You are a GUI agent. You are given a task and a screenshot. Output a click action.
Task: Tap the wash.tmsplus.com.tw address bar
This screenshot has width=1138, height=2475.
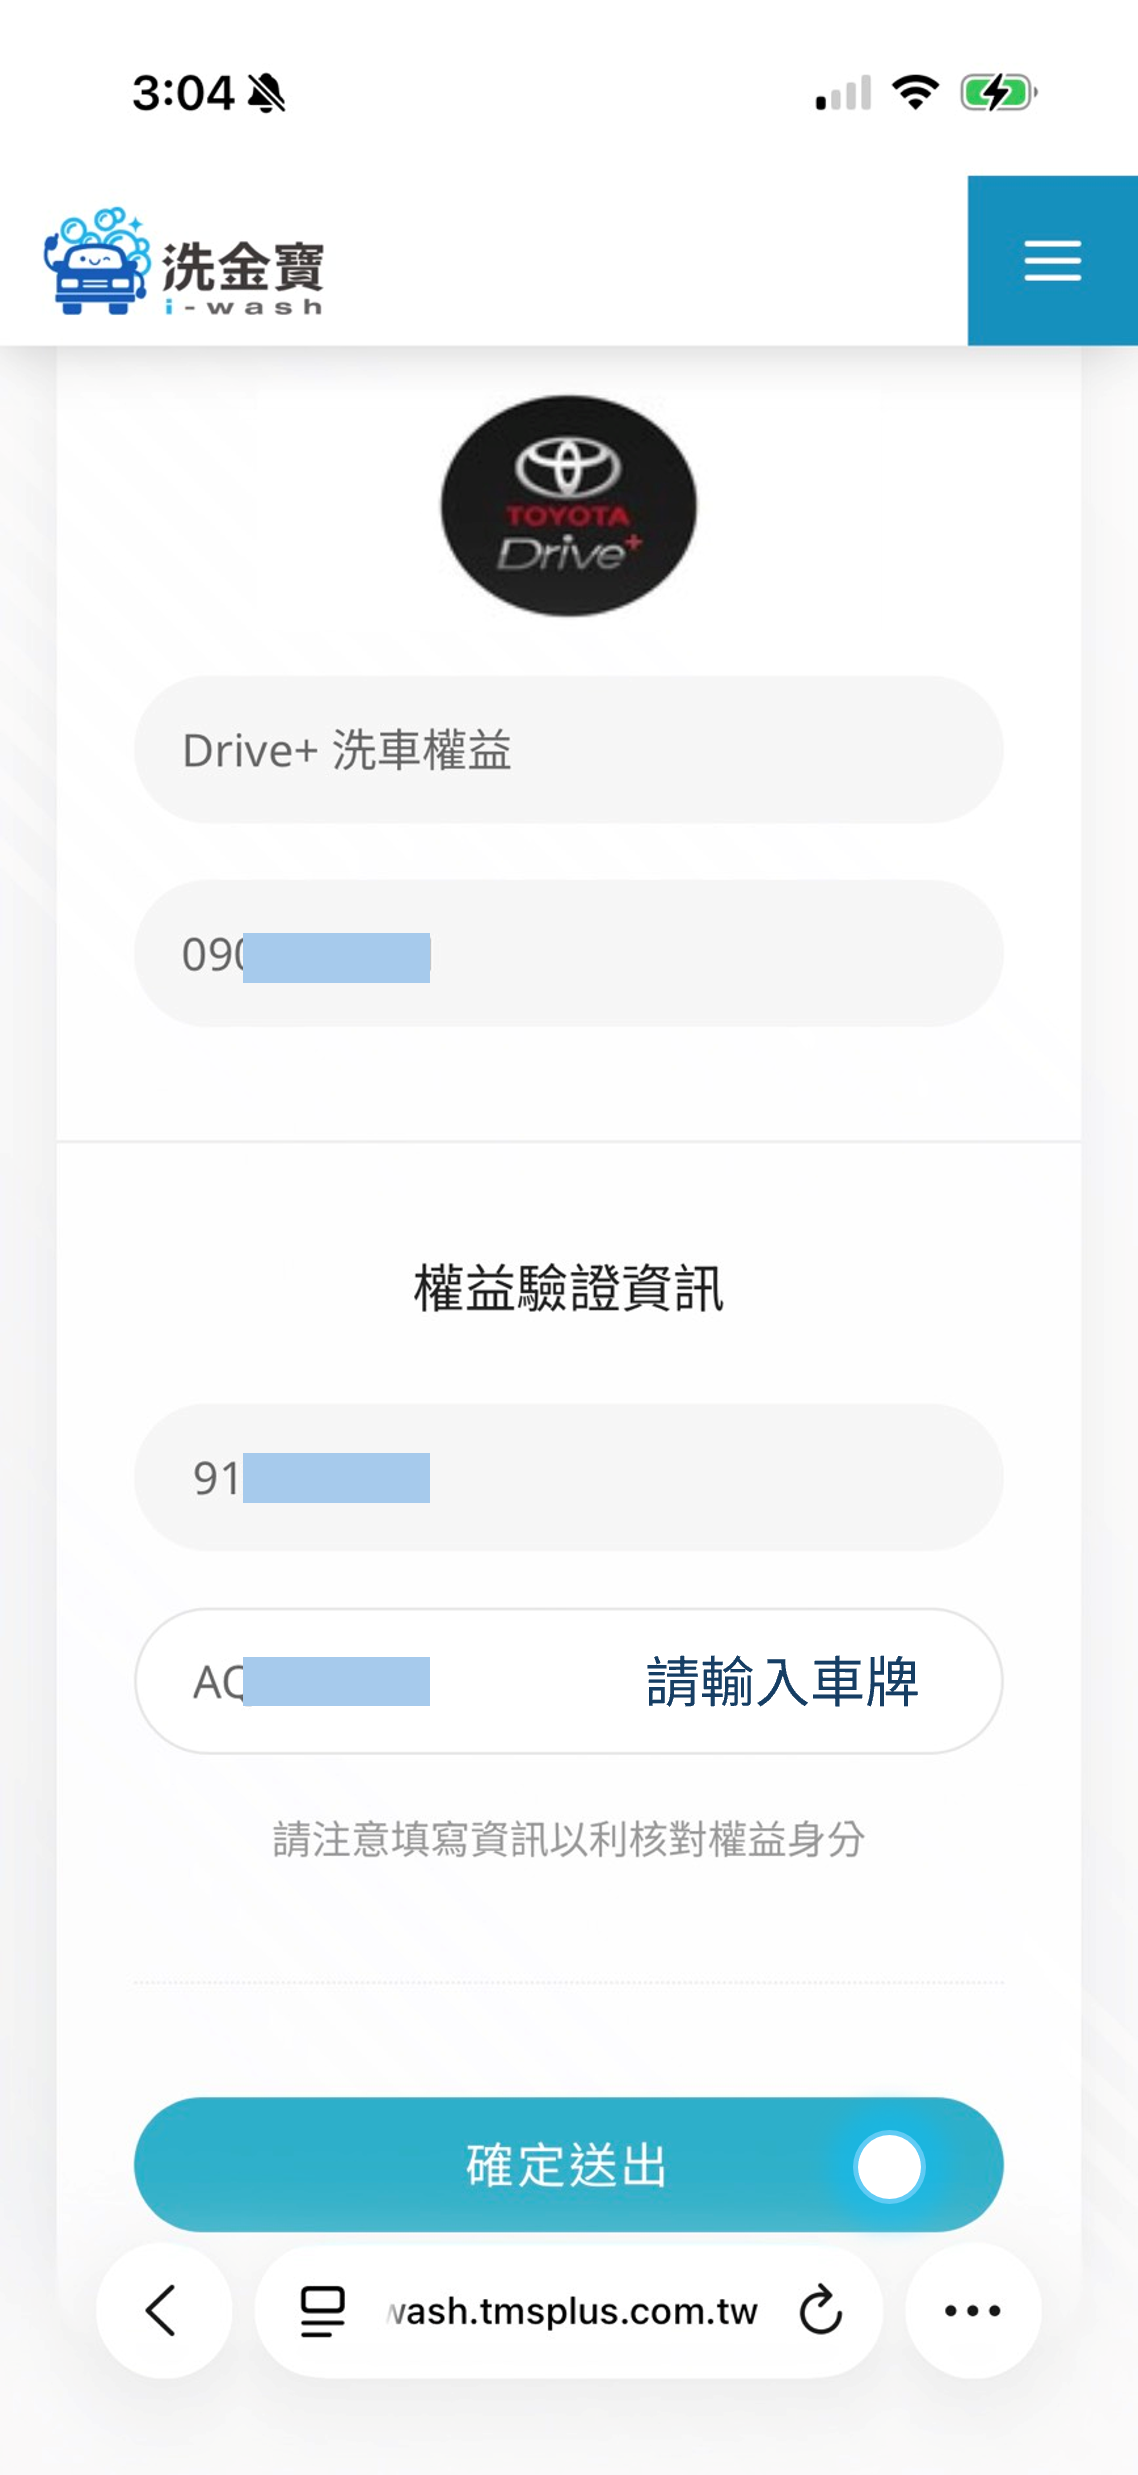click(572, 2311)
